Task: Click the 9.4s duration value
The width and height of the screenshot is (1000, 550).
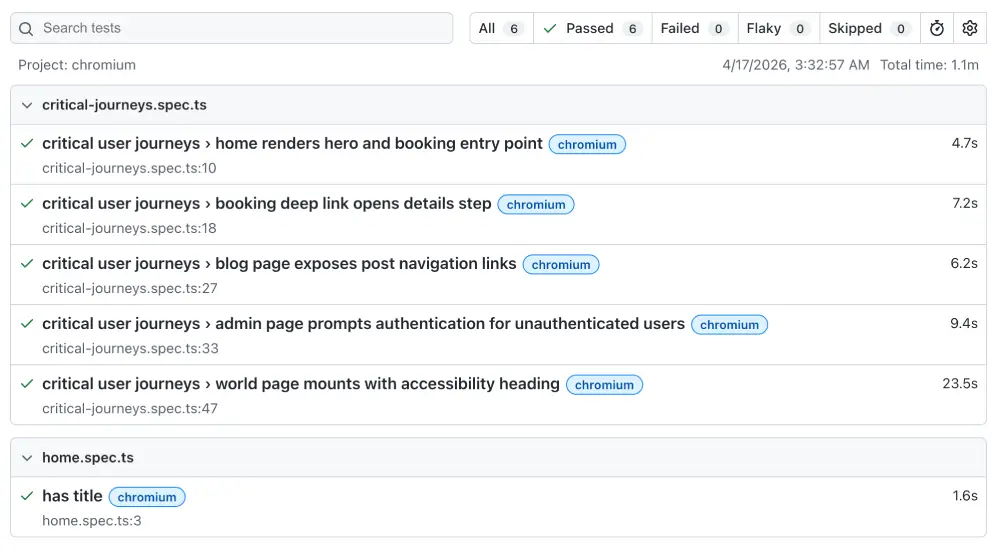Action: tap(964, 323)
